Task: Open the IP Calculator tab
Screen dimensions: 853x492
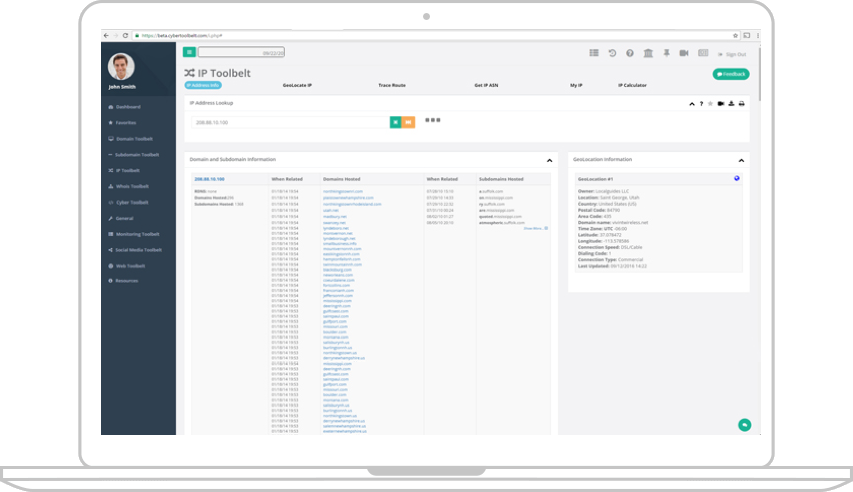Action: click(632, 86)
